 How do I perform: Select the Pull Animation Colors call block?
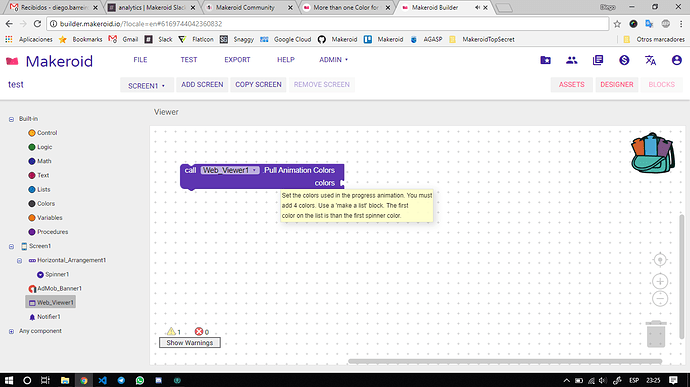[262, 176]
